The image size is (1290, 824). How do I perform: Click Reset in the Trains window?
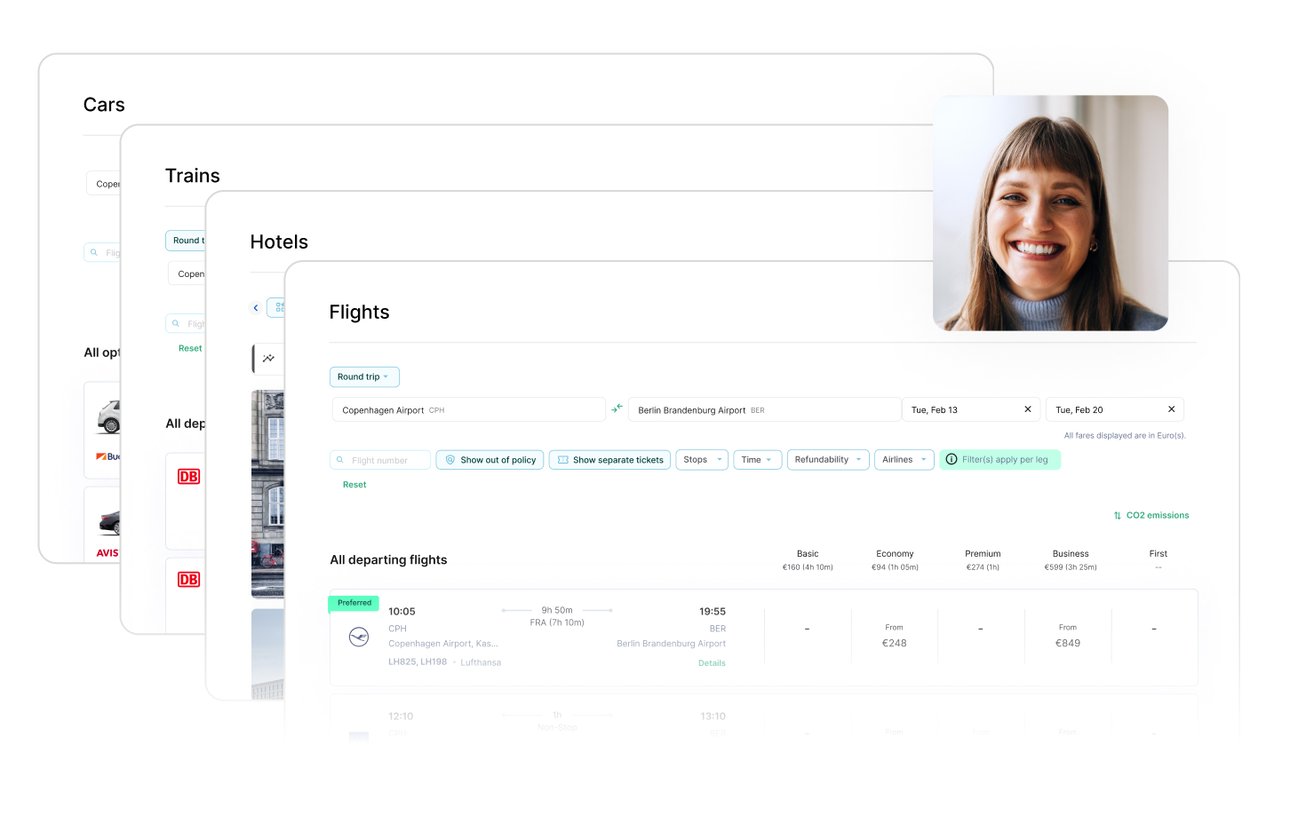point(190,348)
